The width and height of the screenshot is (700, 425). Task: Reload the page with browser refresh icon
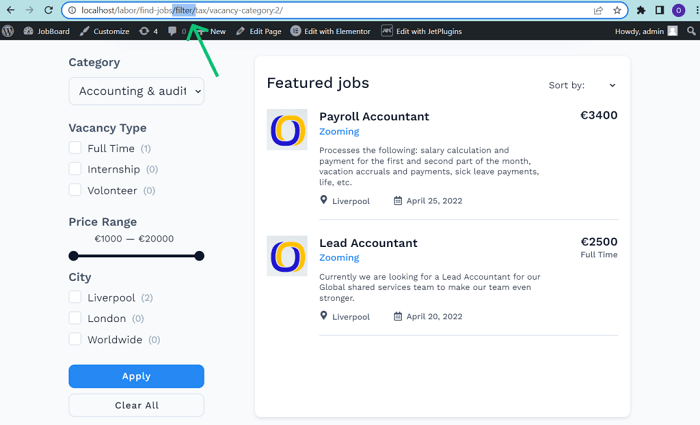(48, 10)
